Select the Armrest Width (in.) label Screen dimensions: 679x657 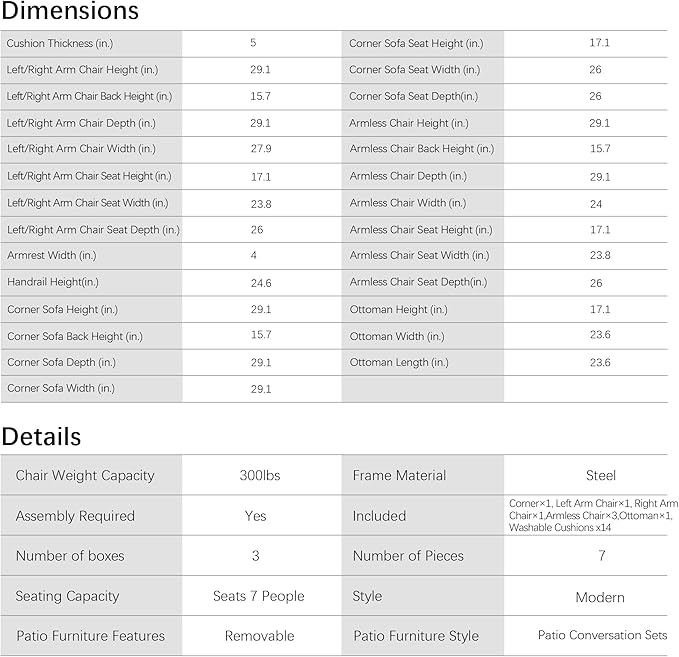(x=52, y=256)
